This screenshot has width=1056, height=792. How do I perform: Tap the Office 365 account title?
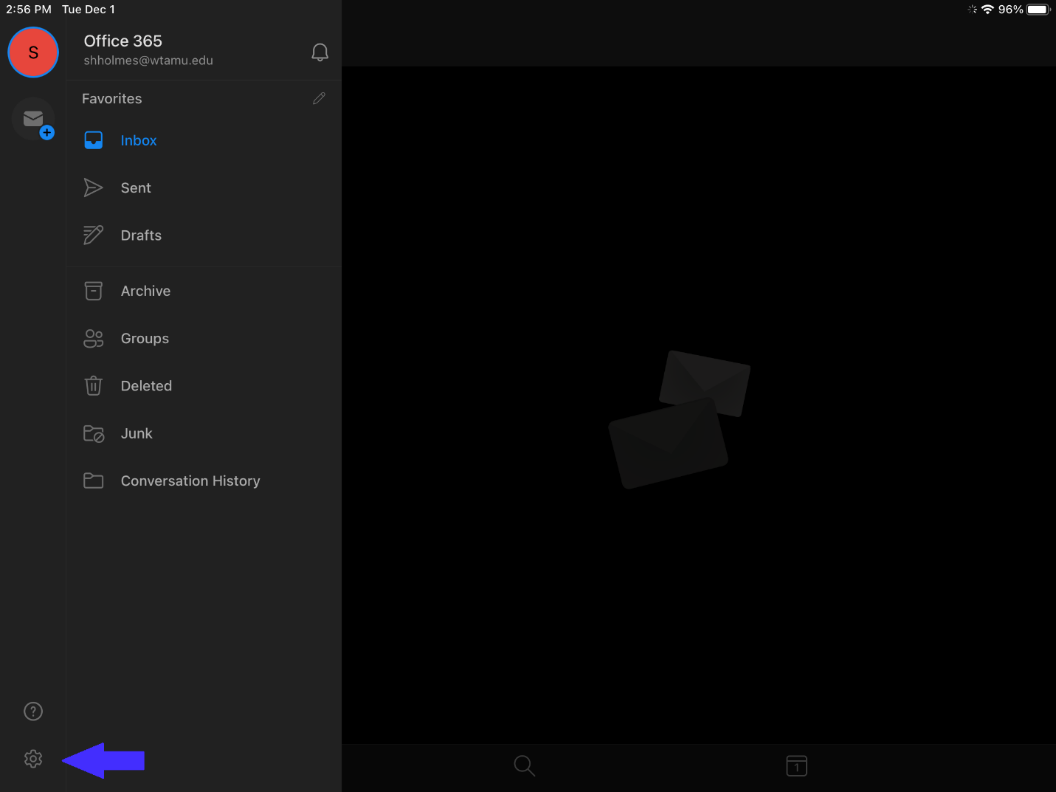tap(123, 41)
